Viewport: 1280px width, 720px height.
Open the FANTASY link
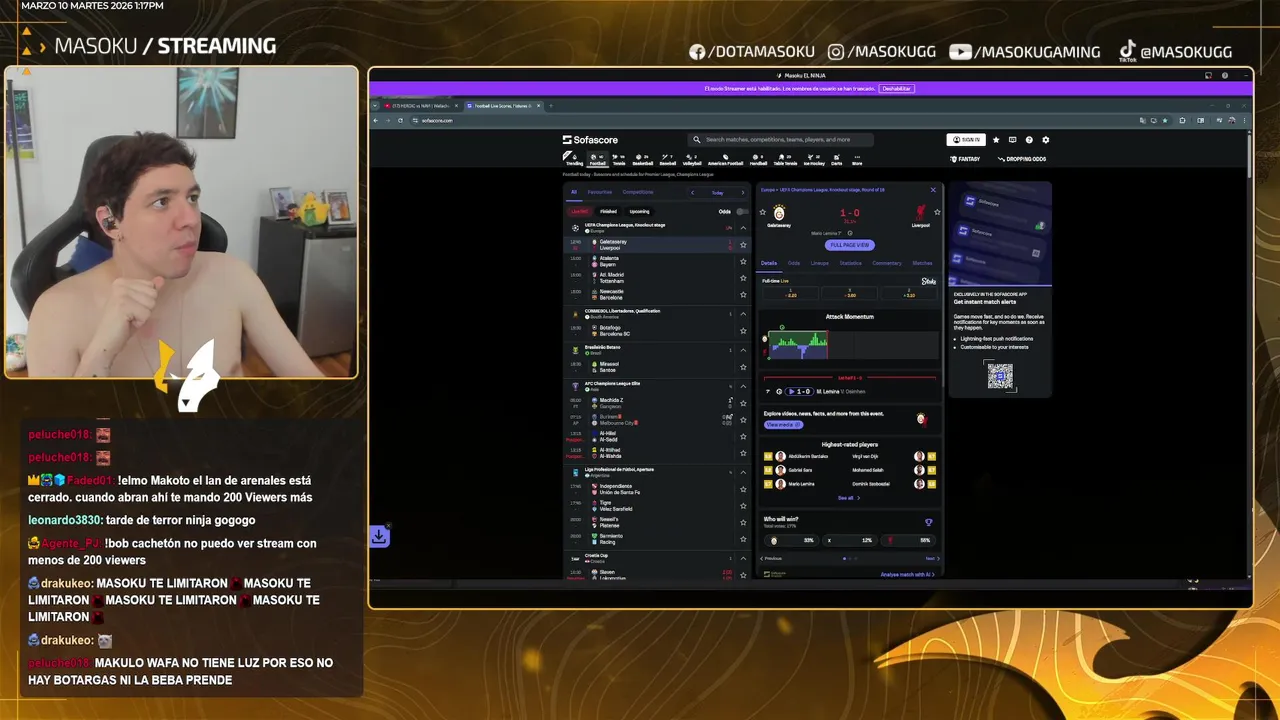(x=966, y=159)
